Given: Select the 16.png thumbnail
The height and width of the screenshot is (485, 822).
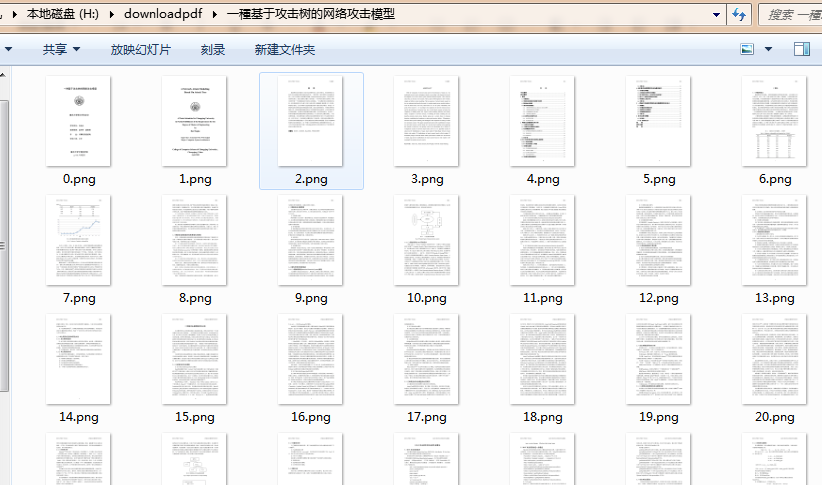Looking at the screenshot, I should 310,359.
